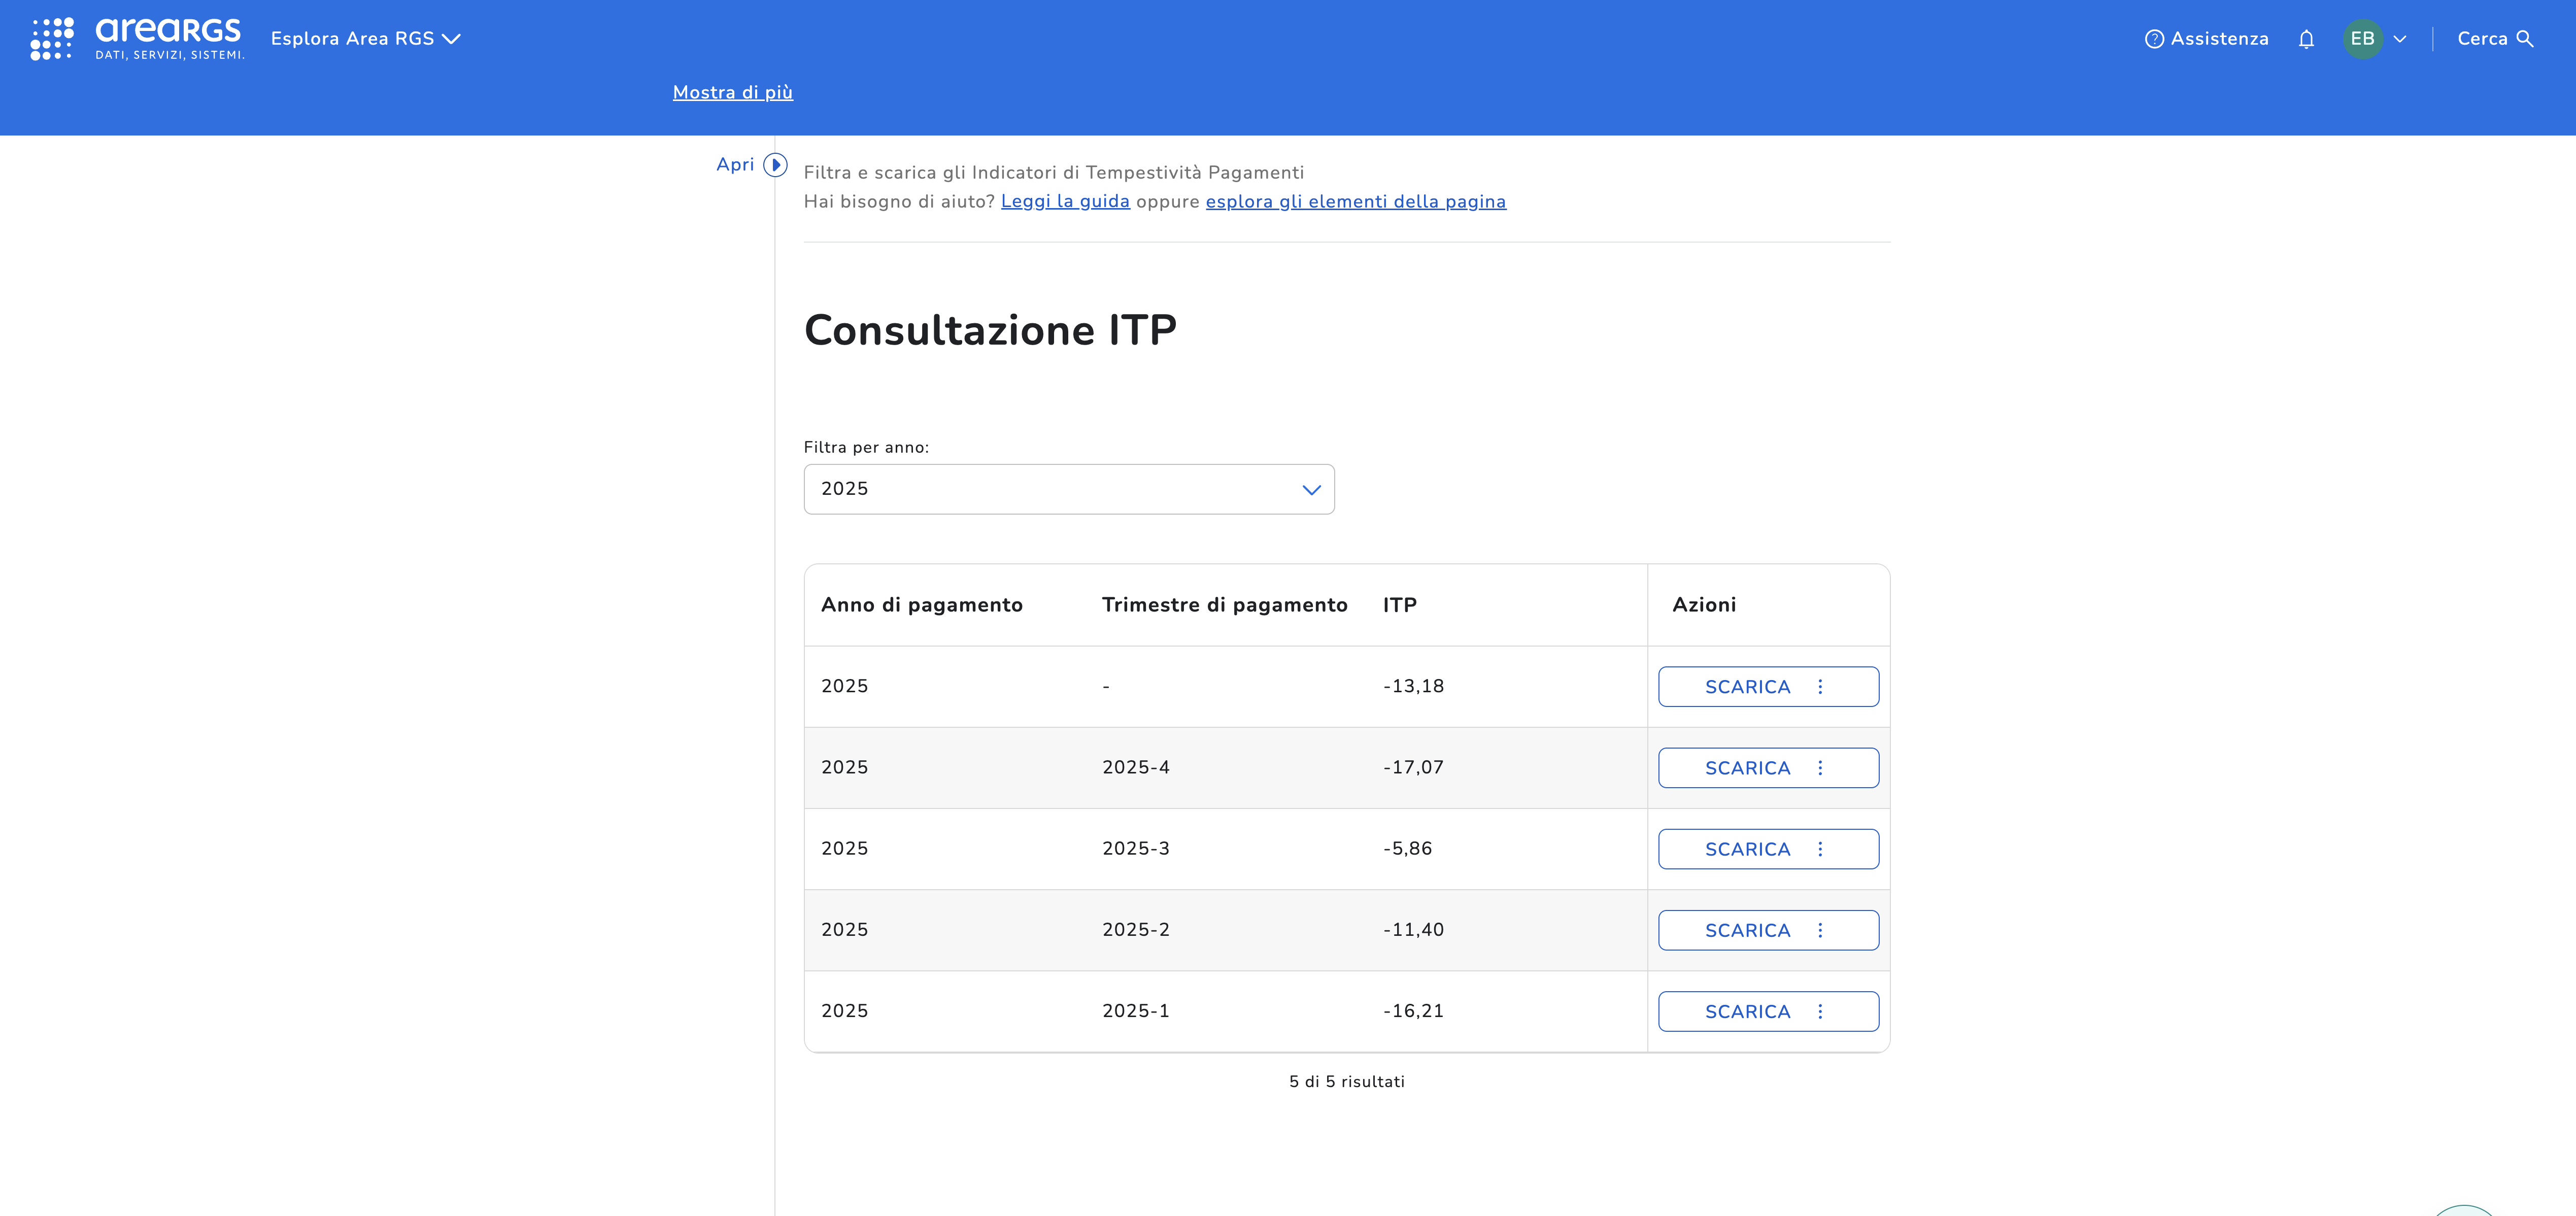This screenshot has height=1216, width=2576.
Task: Open the Filtra per anno dropdown
Action: coord(1069,489)
